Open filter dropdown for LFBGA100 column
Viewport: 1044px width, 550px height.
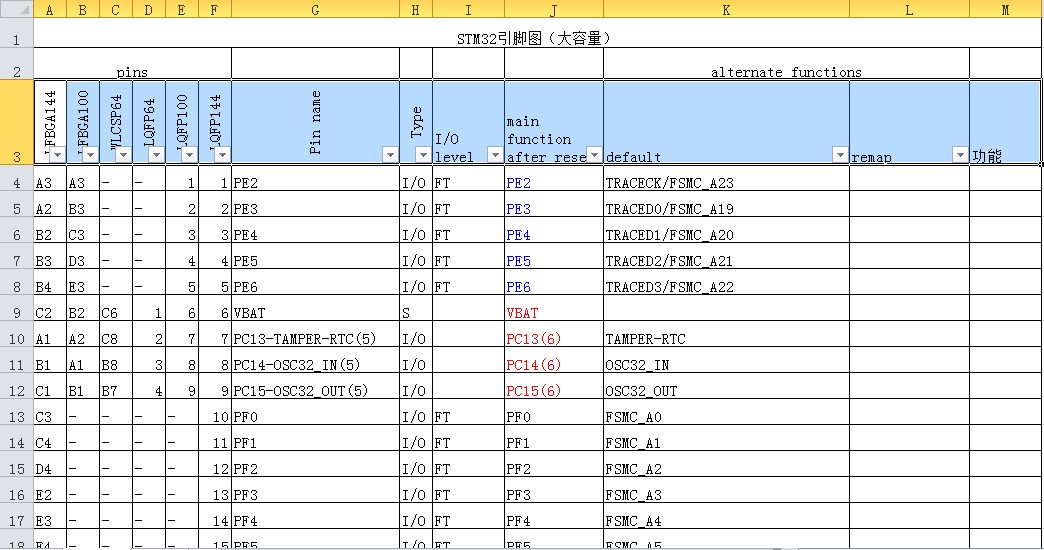coord(91,155)
